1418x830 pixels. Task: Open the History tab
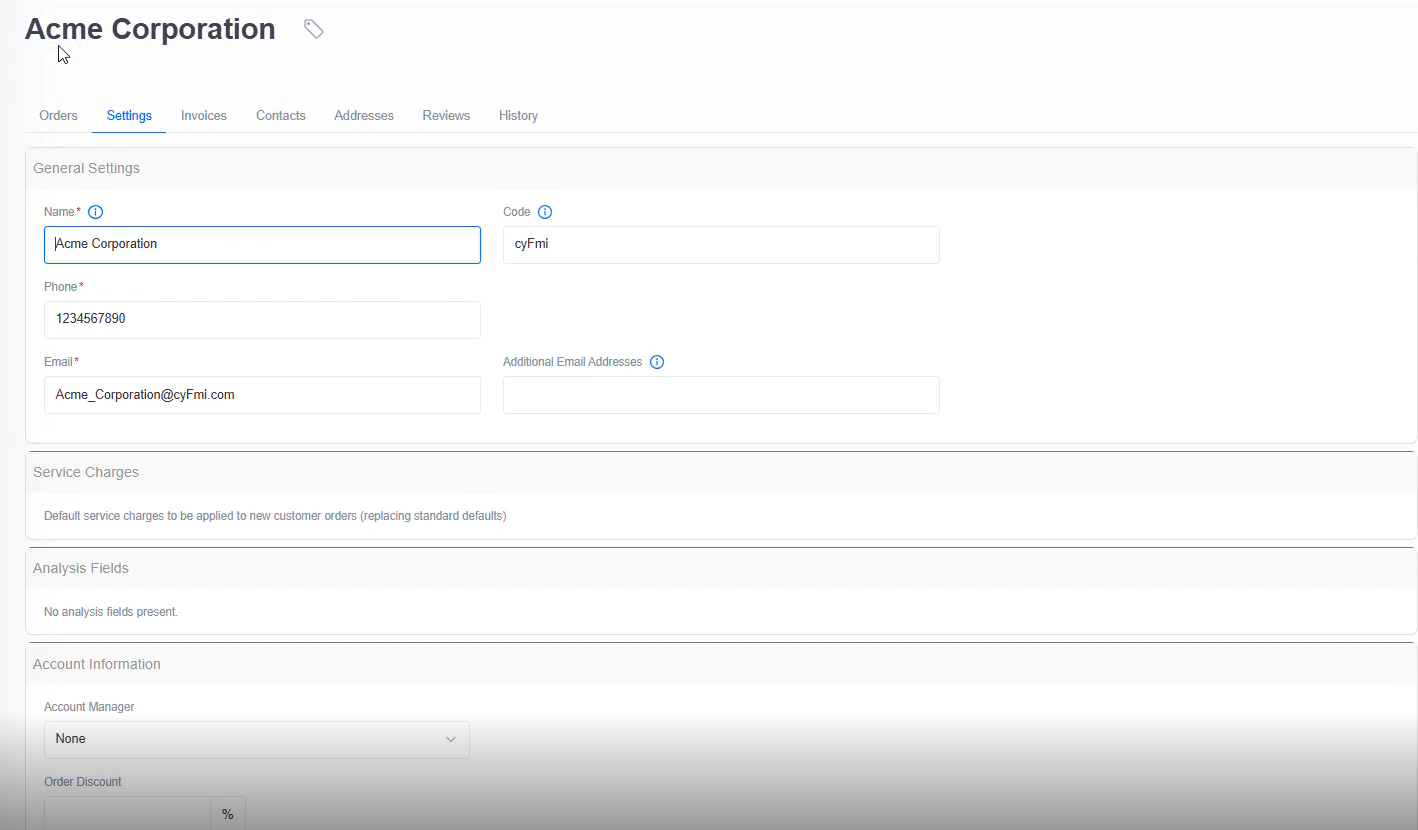tap(518, 115)
